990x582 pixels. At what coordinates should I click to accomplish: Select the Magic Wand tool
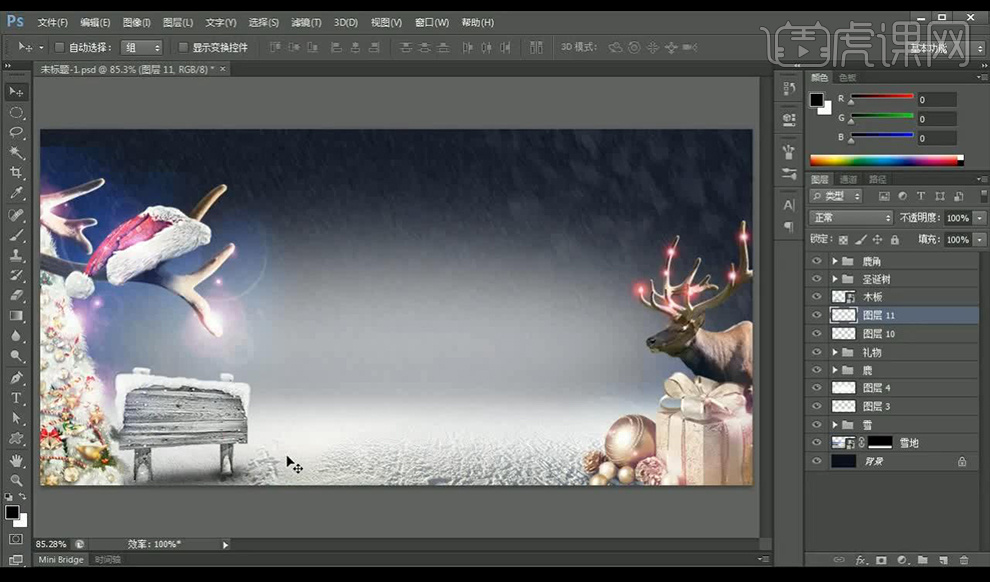click(16, 153)
